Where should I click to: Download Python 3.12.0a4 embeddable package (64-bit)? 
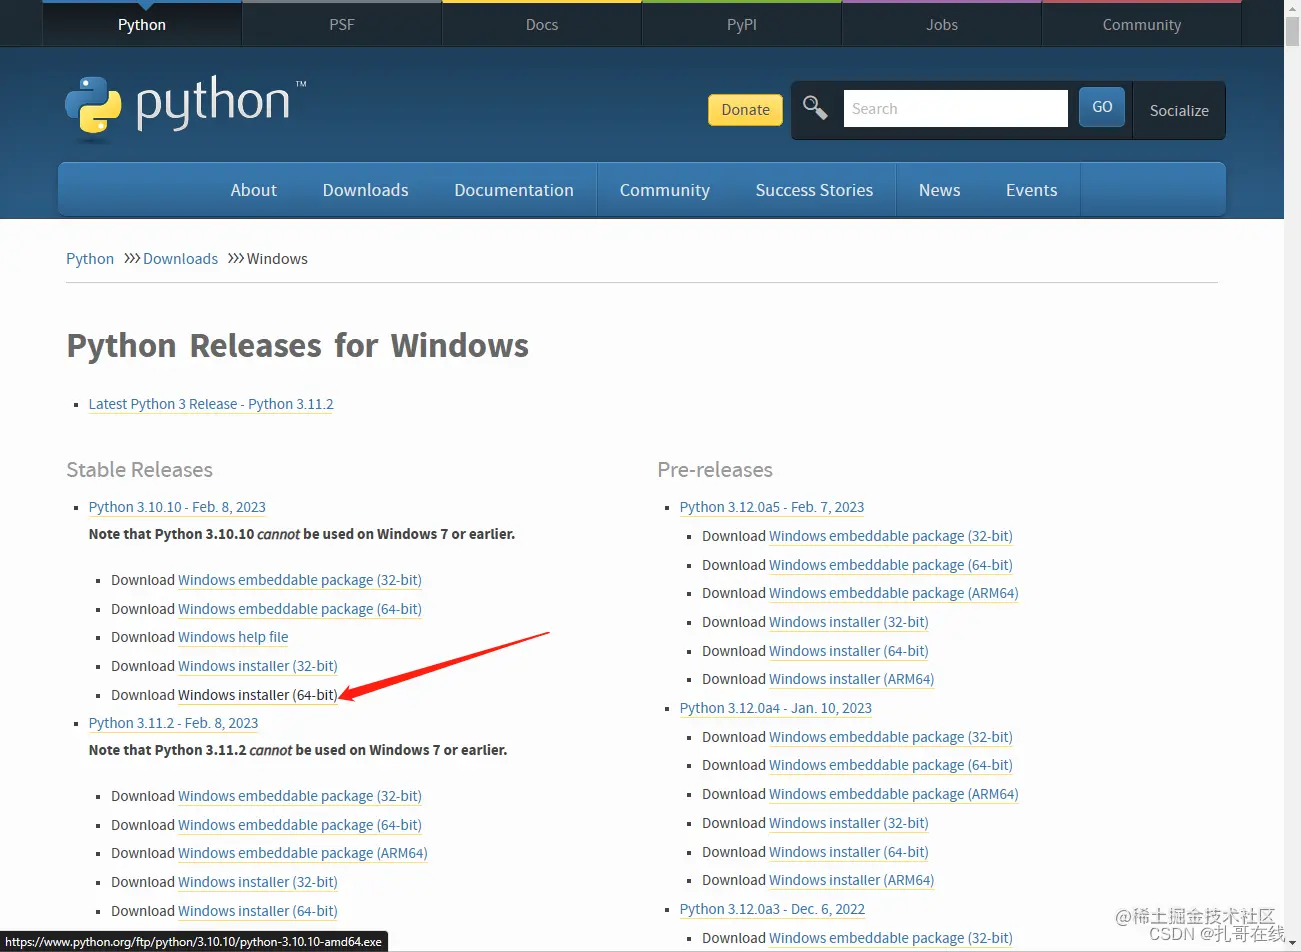click(x=891, y=765)
